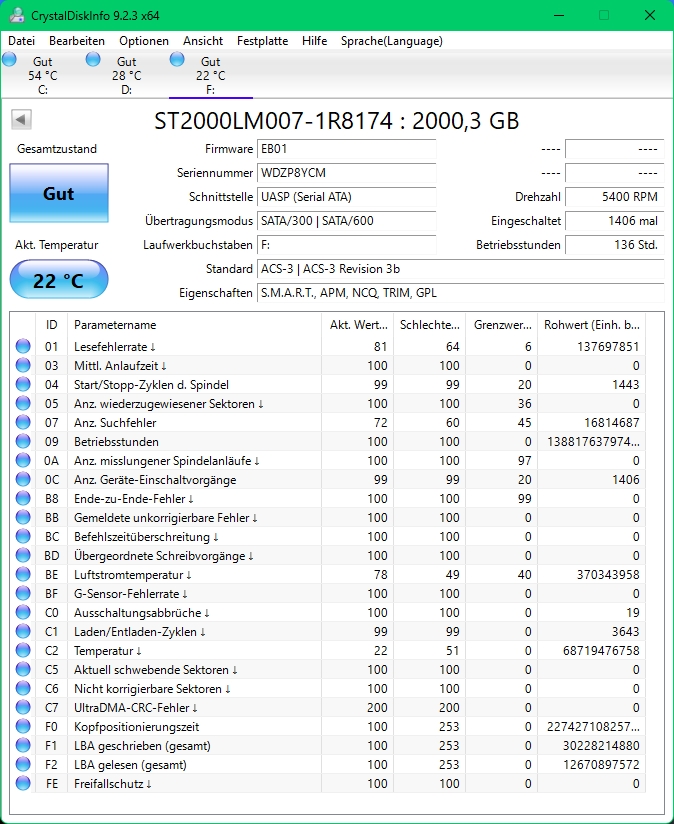Click the Eingeschaltet value 1406 mal
The width and height of the screenshot is (674, 824).
[615, 221]
